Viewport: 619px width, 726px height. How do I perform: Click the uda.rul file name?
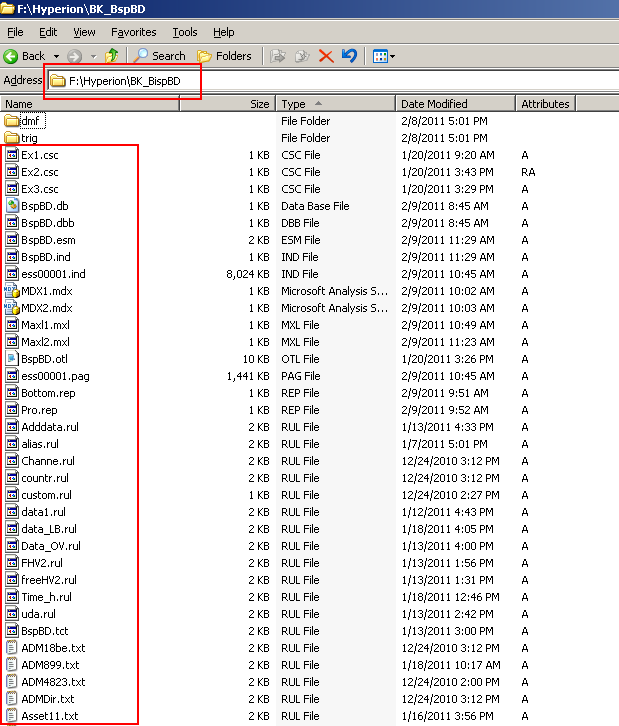(x=38, y=614)
